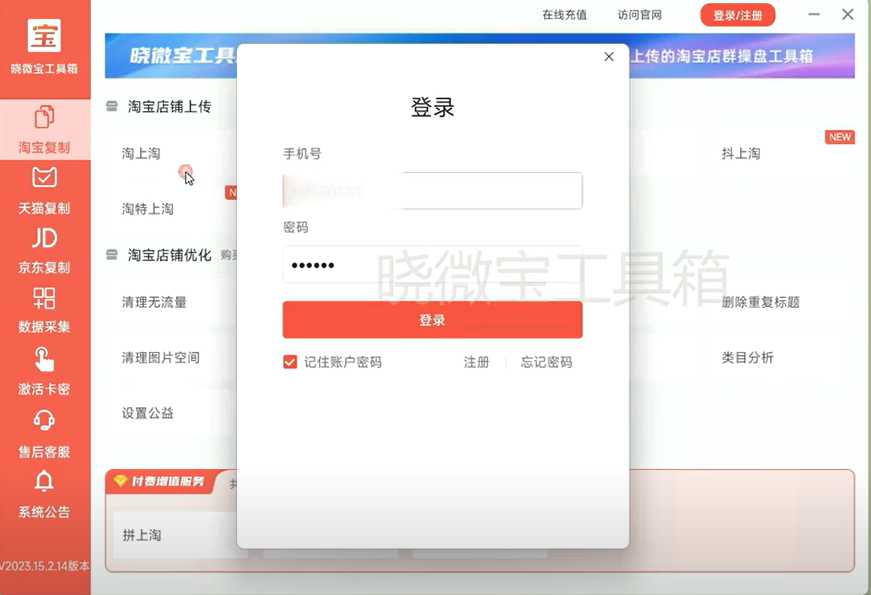The image size is (871, 595).
Task: Click the 注册 link
Action: [476, 362]
